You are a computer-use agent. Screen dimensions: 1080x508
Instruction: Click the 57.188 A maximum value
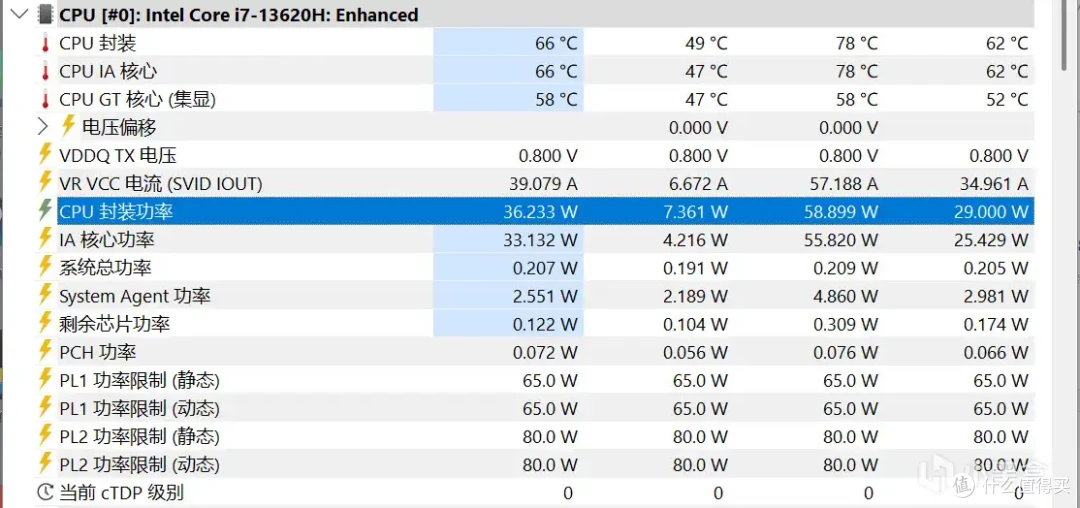[842, 184]
